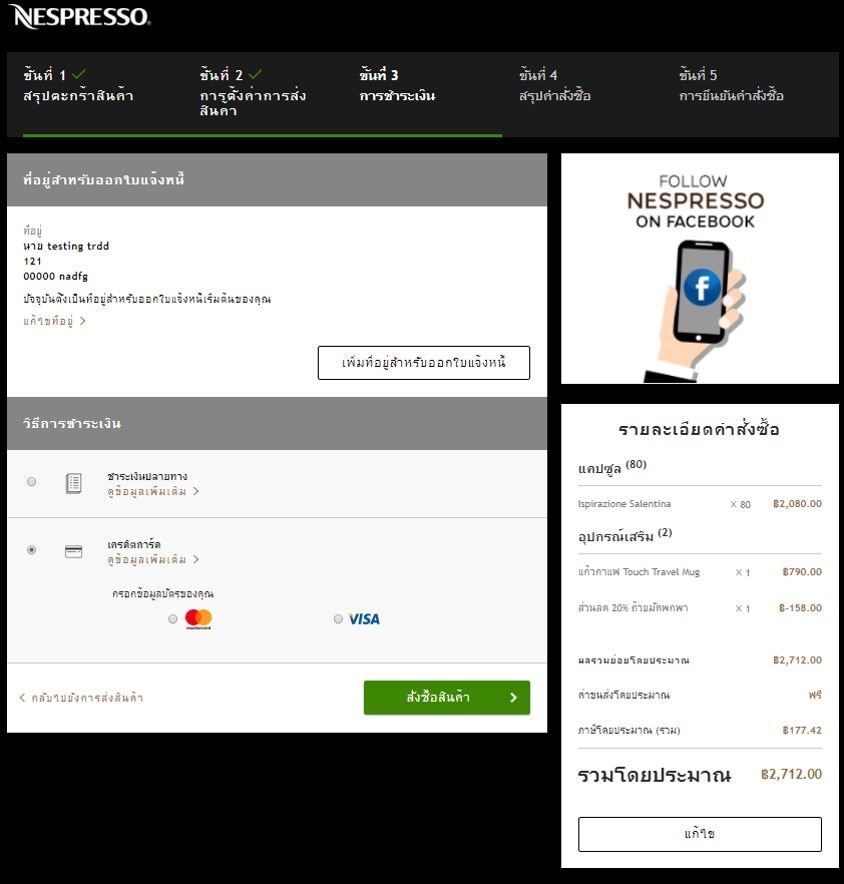Choose the VISA radio option

coord(338,619)
